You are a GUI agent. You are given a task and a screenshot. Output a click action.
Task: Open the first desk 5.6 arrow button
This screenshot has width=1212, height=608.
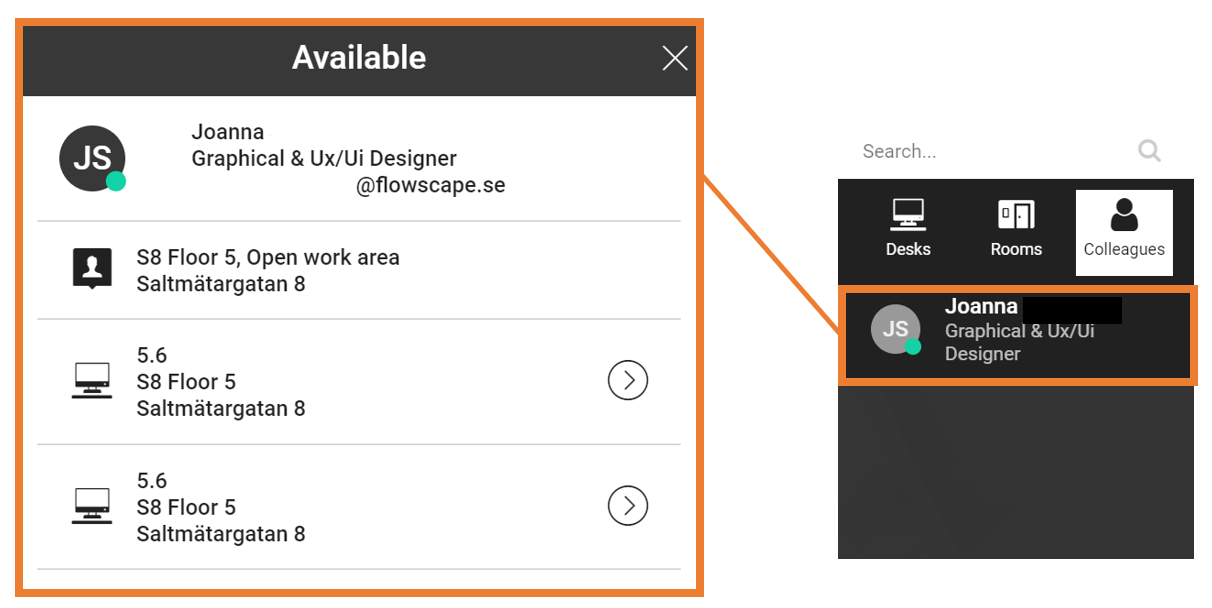click(x=628, y=381)
